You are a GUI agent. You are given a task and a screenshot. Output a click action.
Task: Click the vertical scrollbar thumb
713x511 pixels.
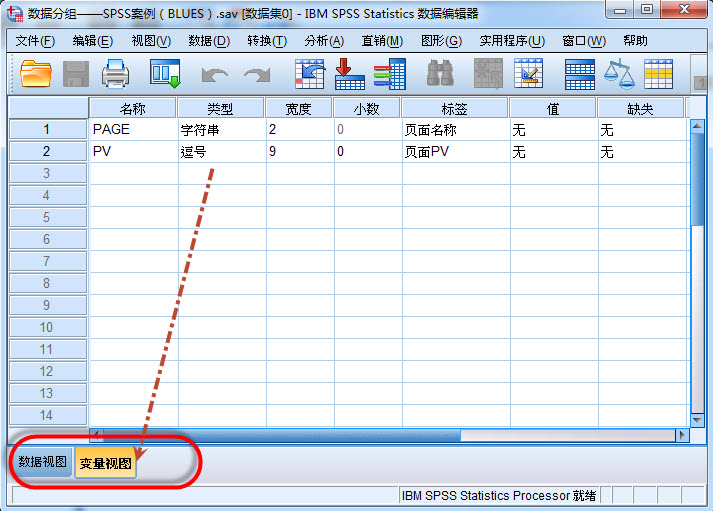pos(697,178)
